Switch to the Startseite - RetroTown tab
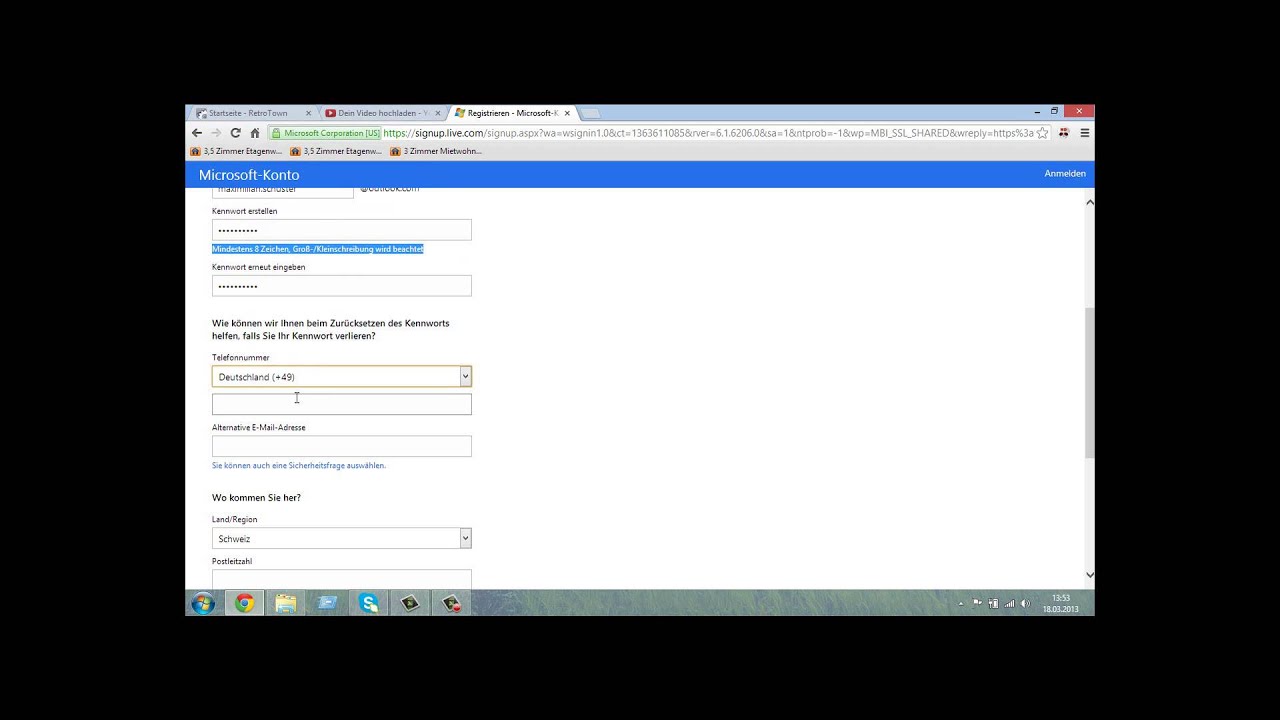Viewport: 1280px width, 720px height. pos(253,113)
